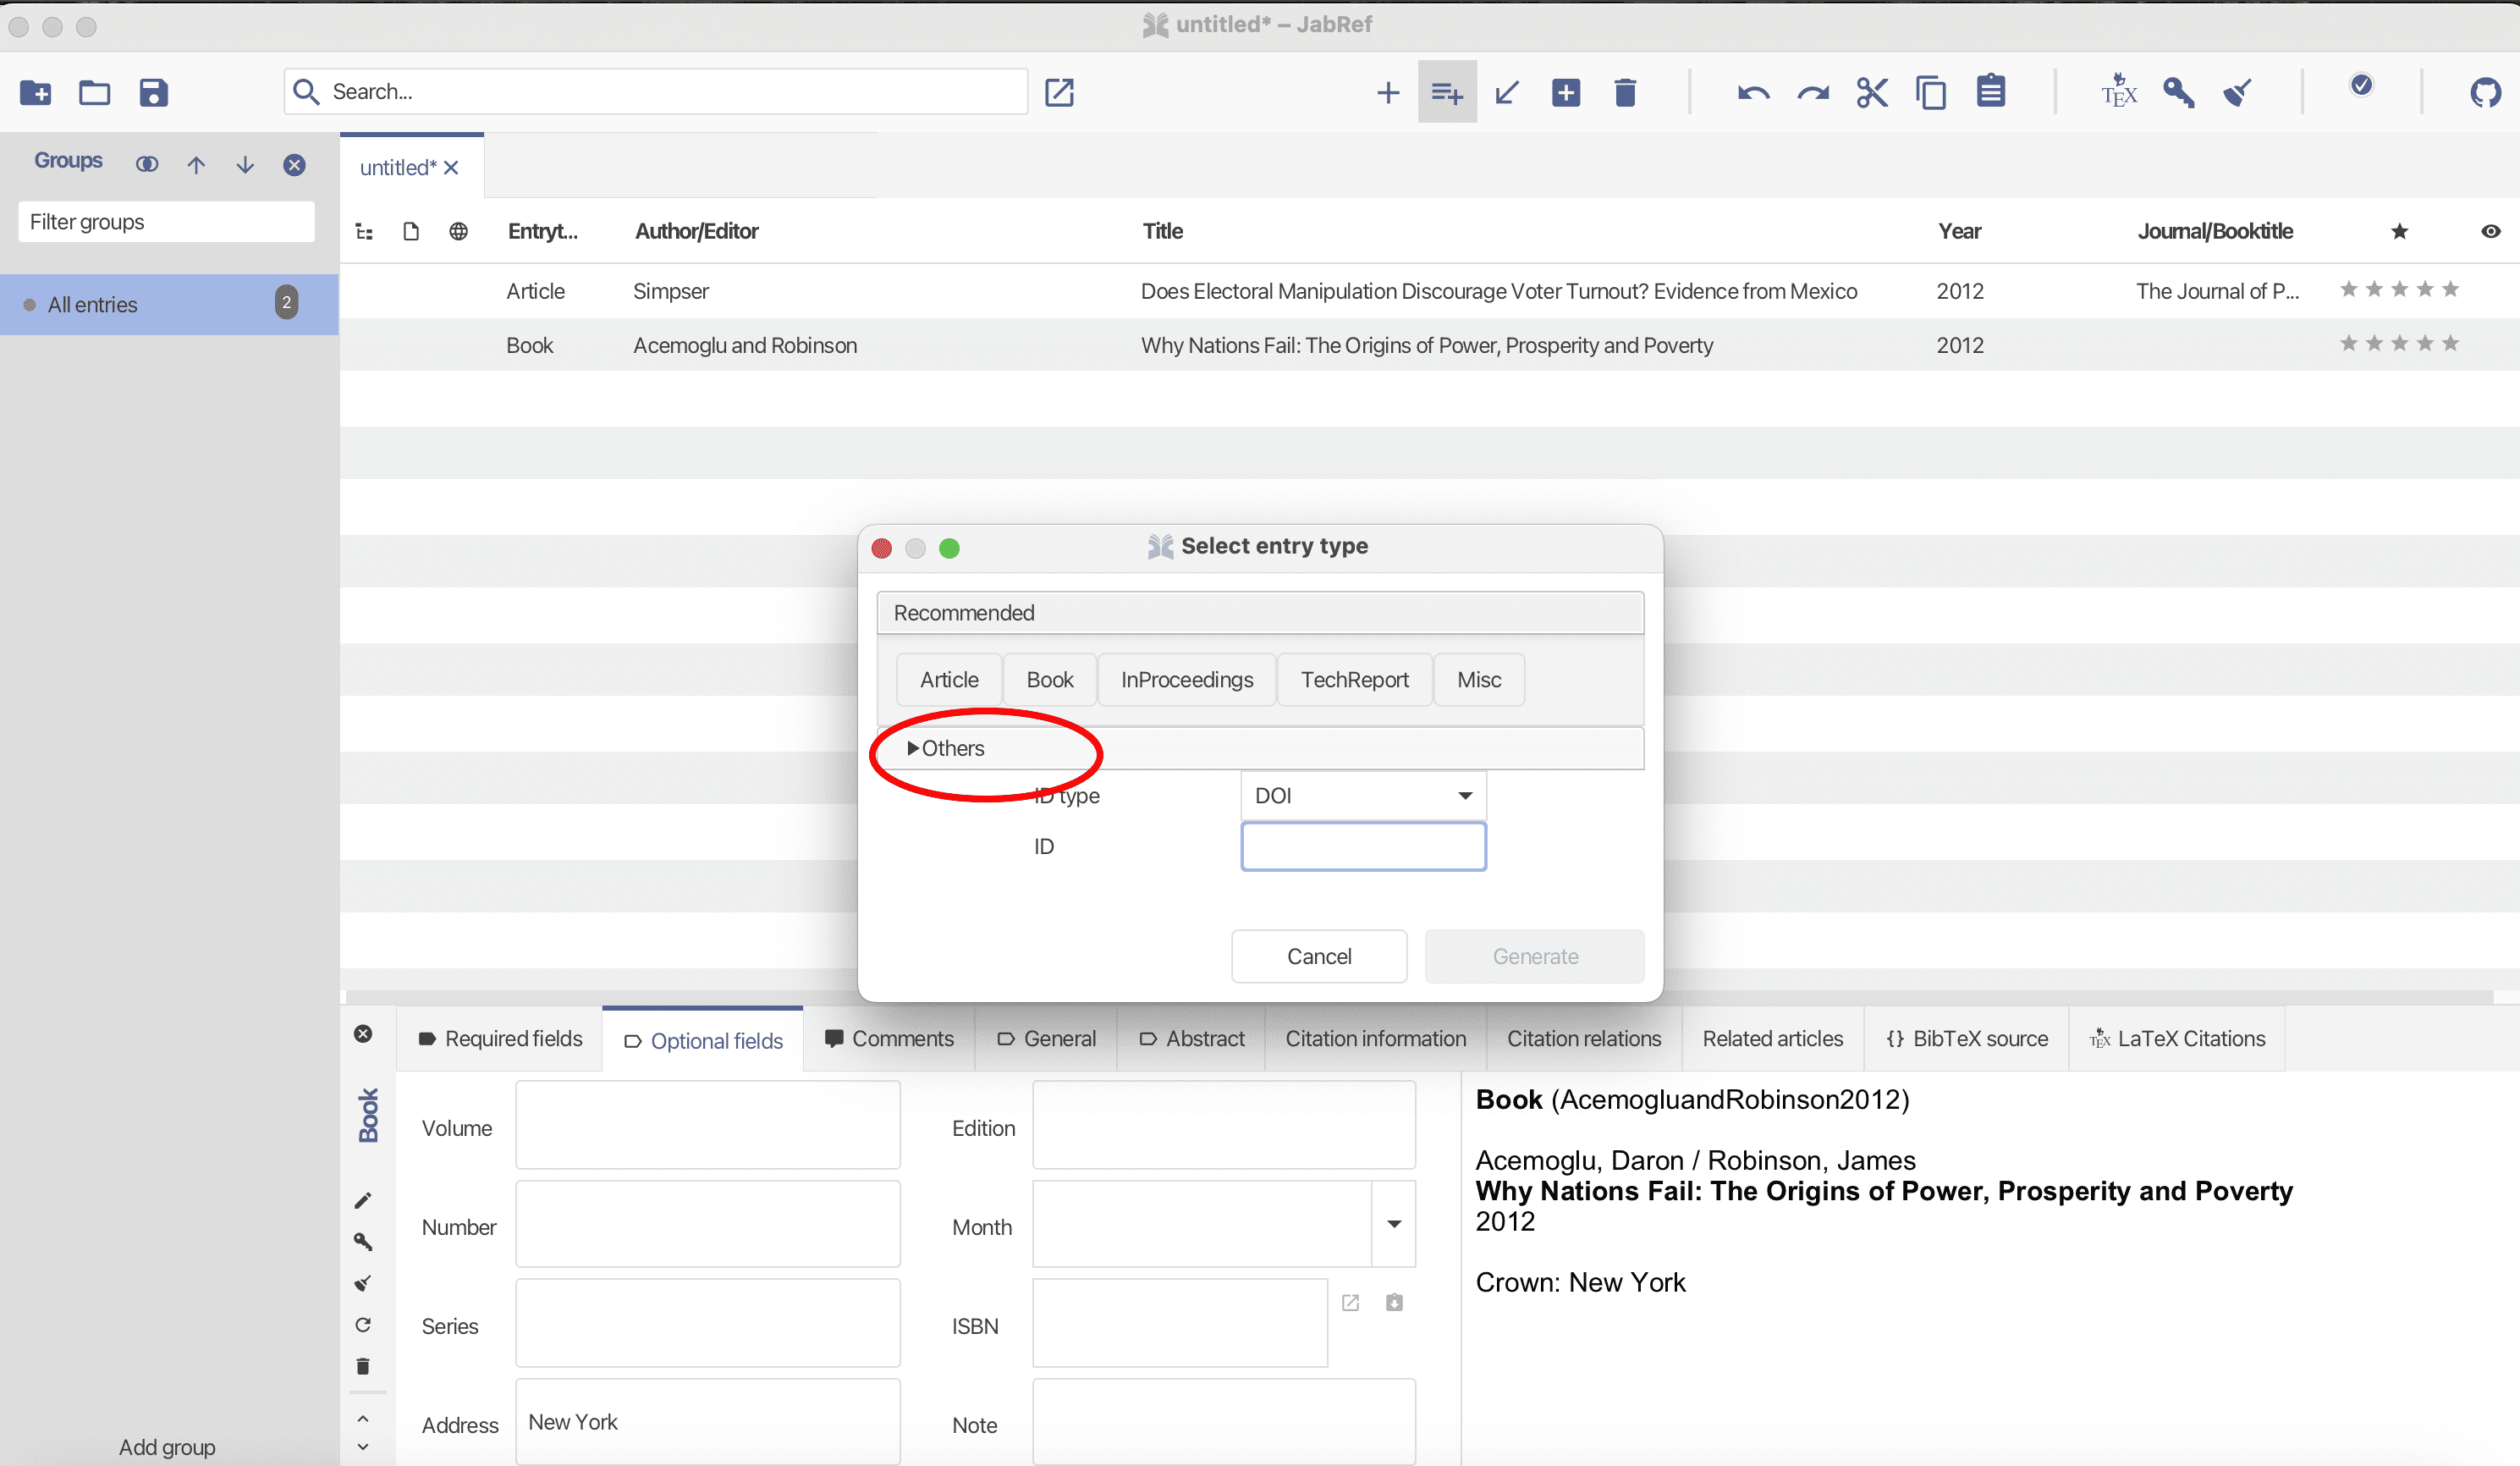The width and height of the screenshot is (2520, 1466).
Task: Toggle the star rating on the Simpser entry
Action: pos(2399,290)
